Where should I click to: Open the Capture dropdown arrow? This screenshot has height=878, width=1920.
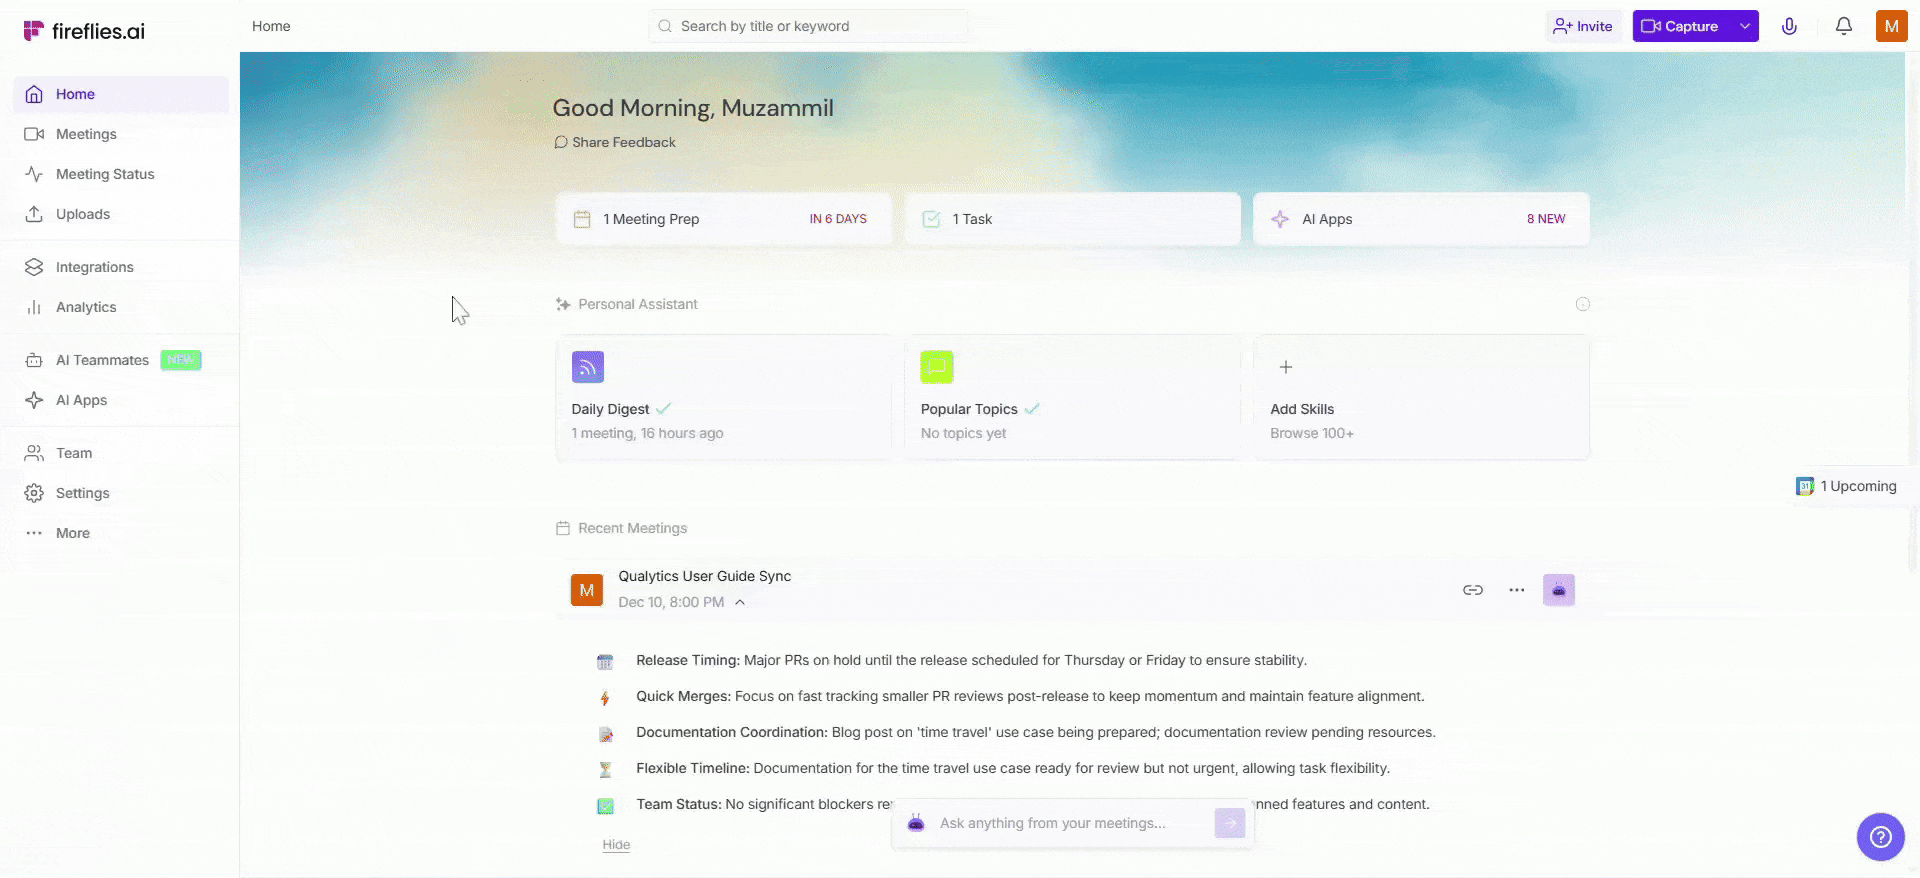point(1745,26)
